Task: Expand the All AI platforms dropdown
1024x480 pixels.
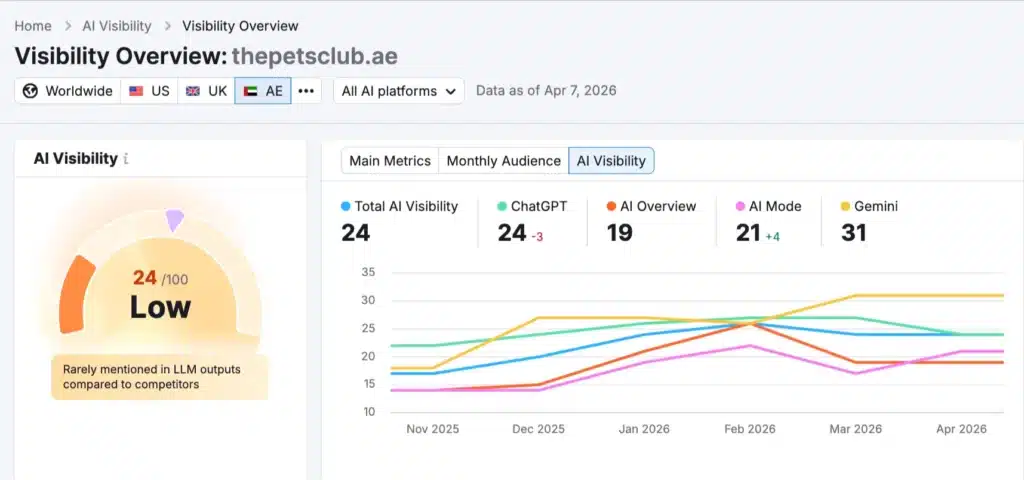Action: 399,91
